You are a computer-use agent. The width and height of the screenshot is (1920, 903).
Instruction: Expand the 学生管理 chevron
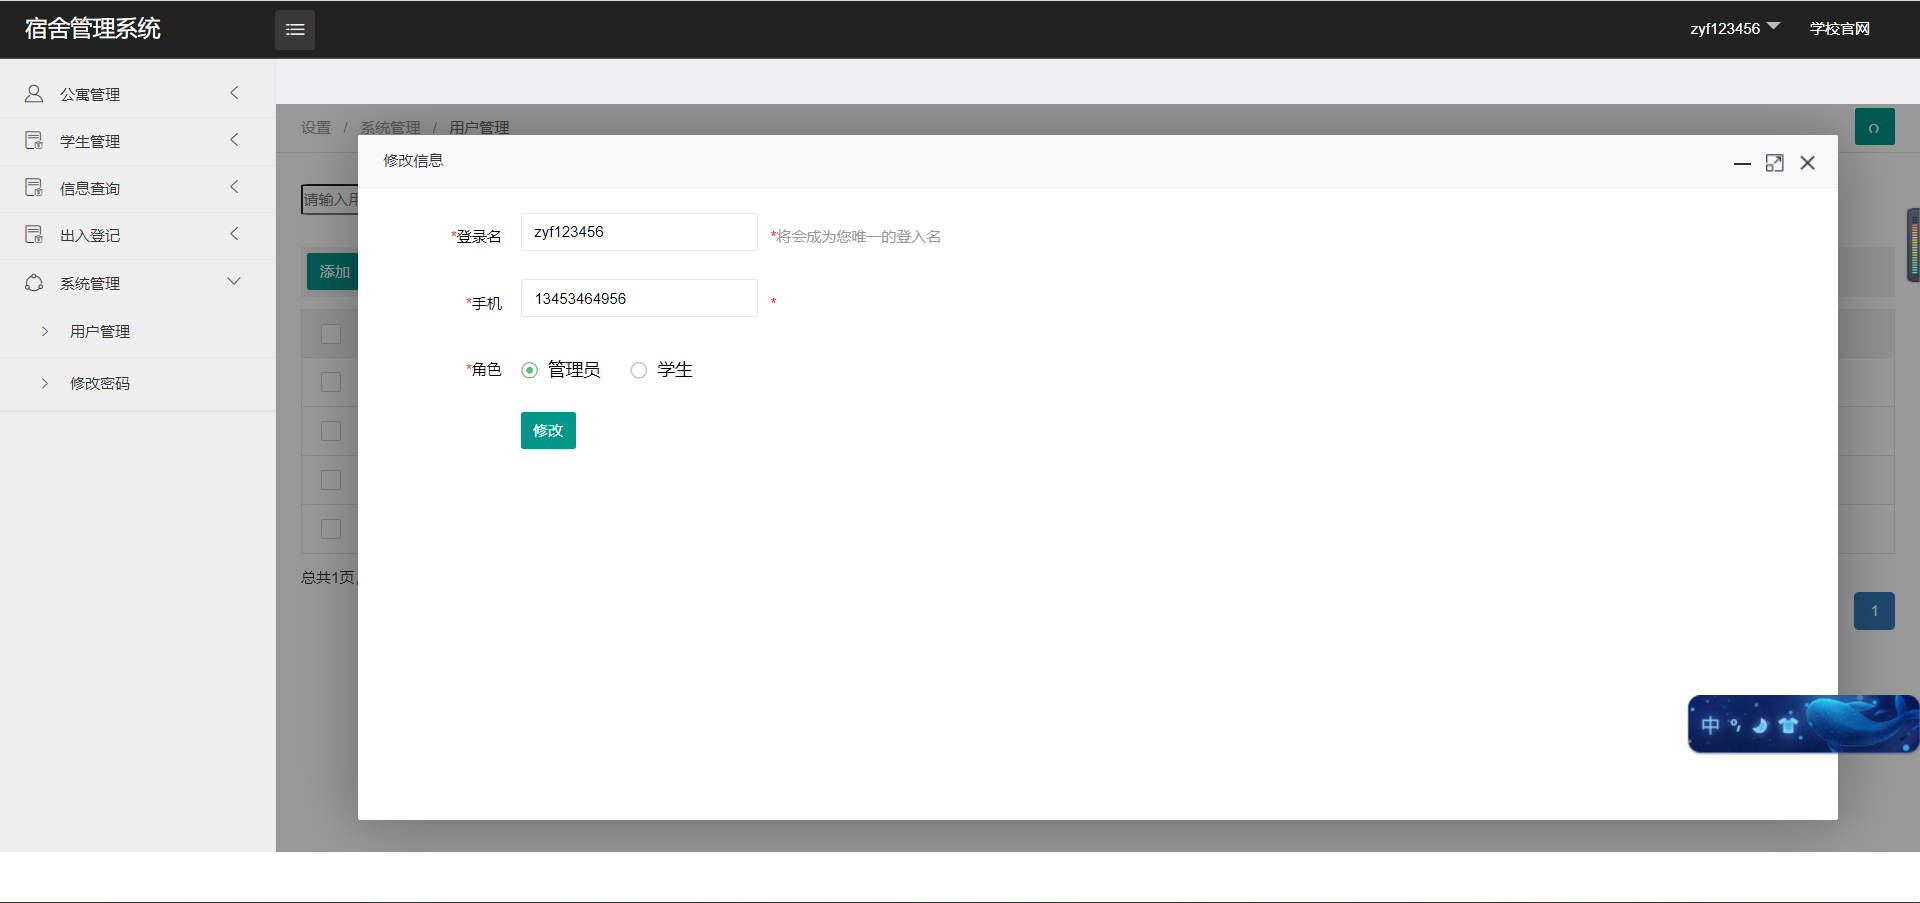[235, 140]
